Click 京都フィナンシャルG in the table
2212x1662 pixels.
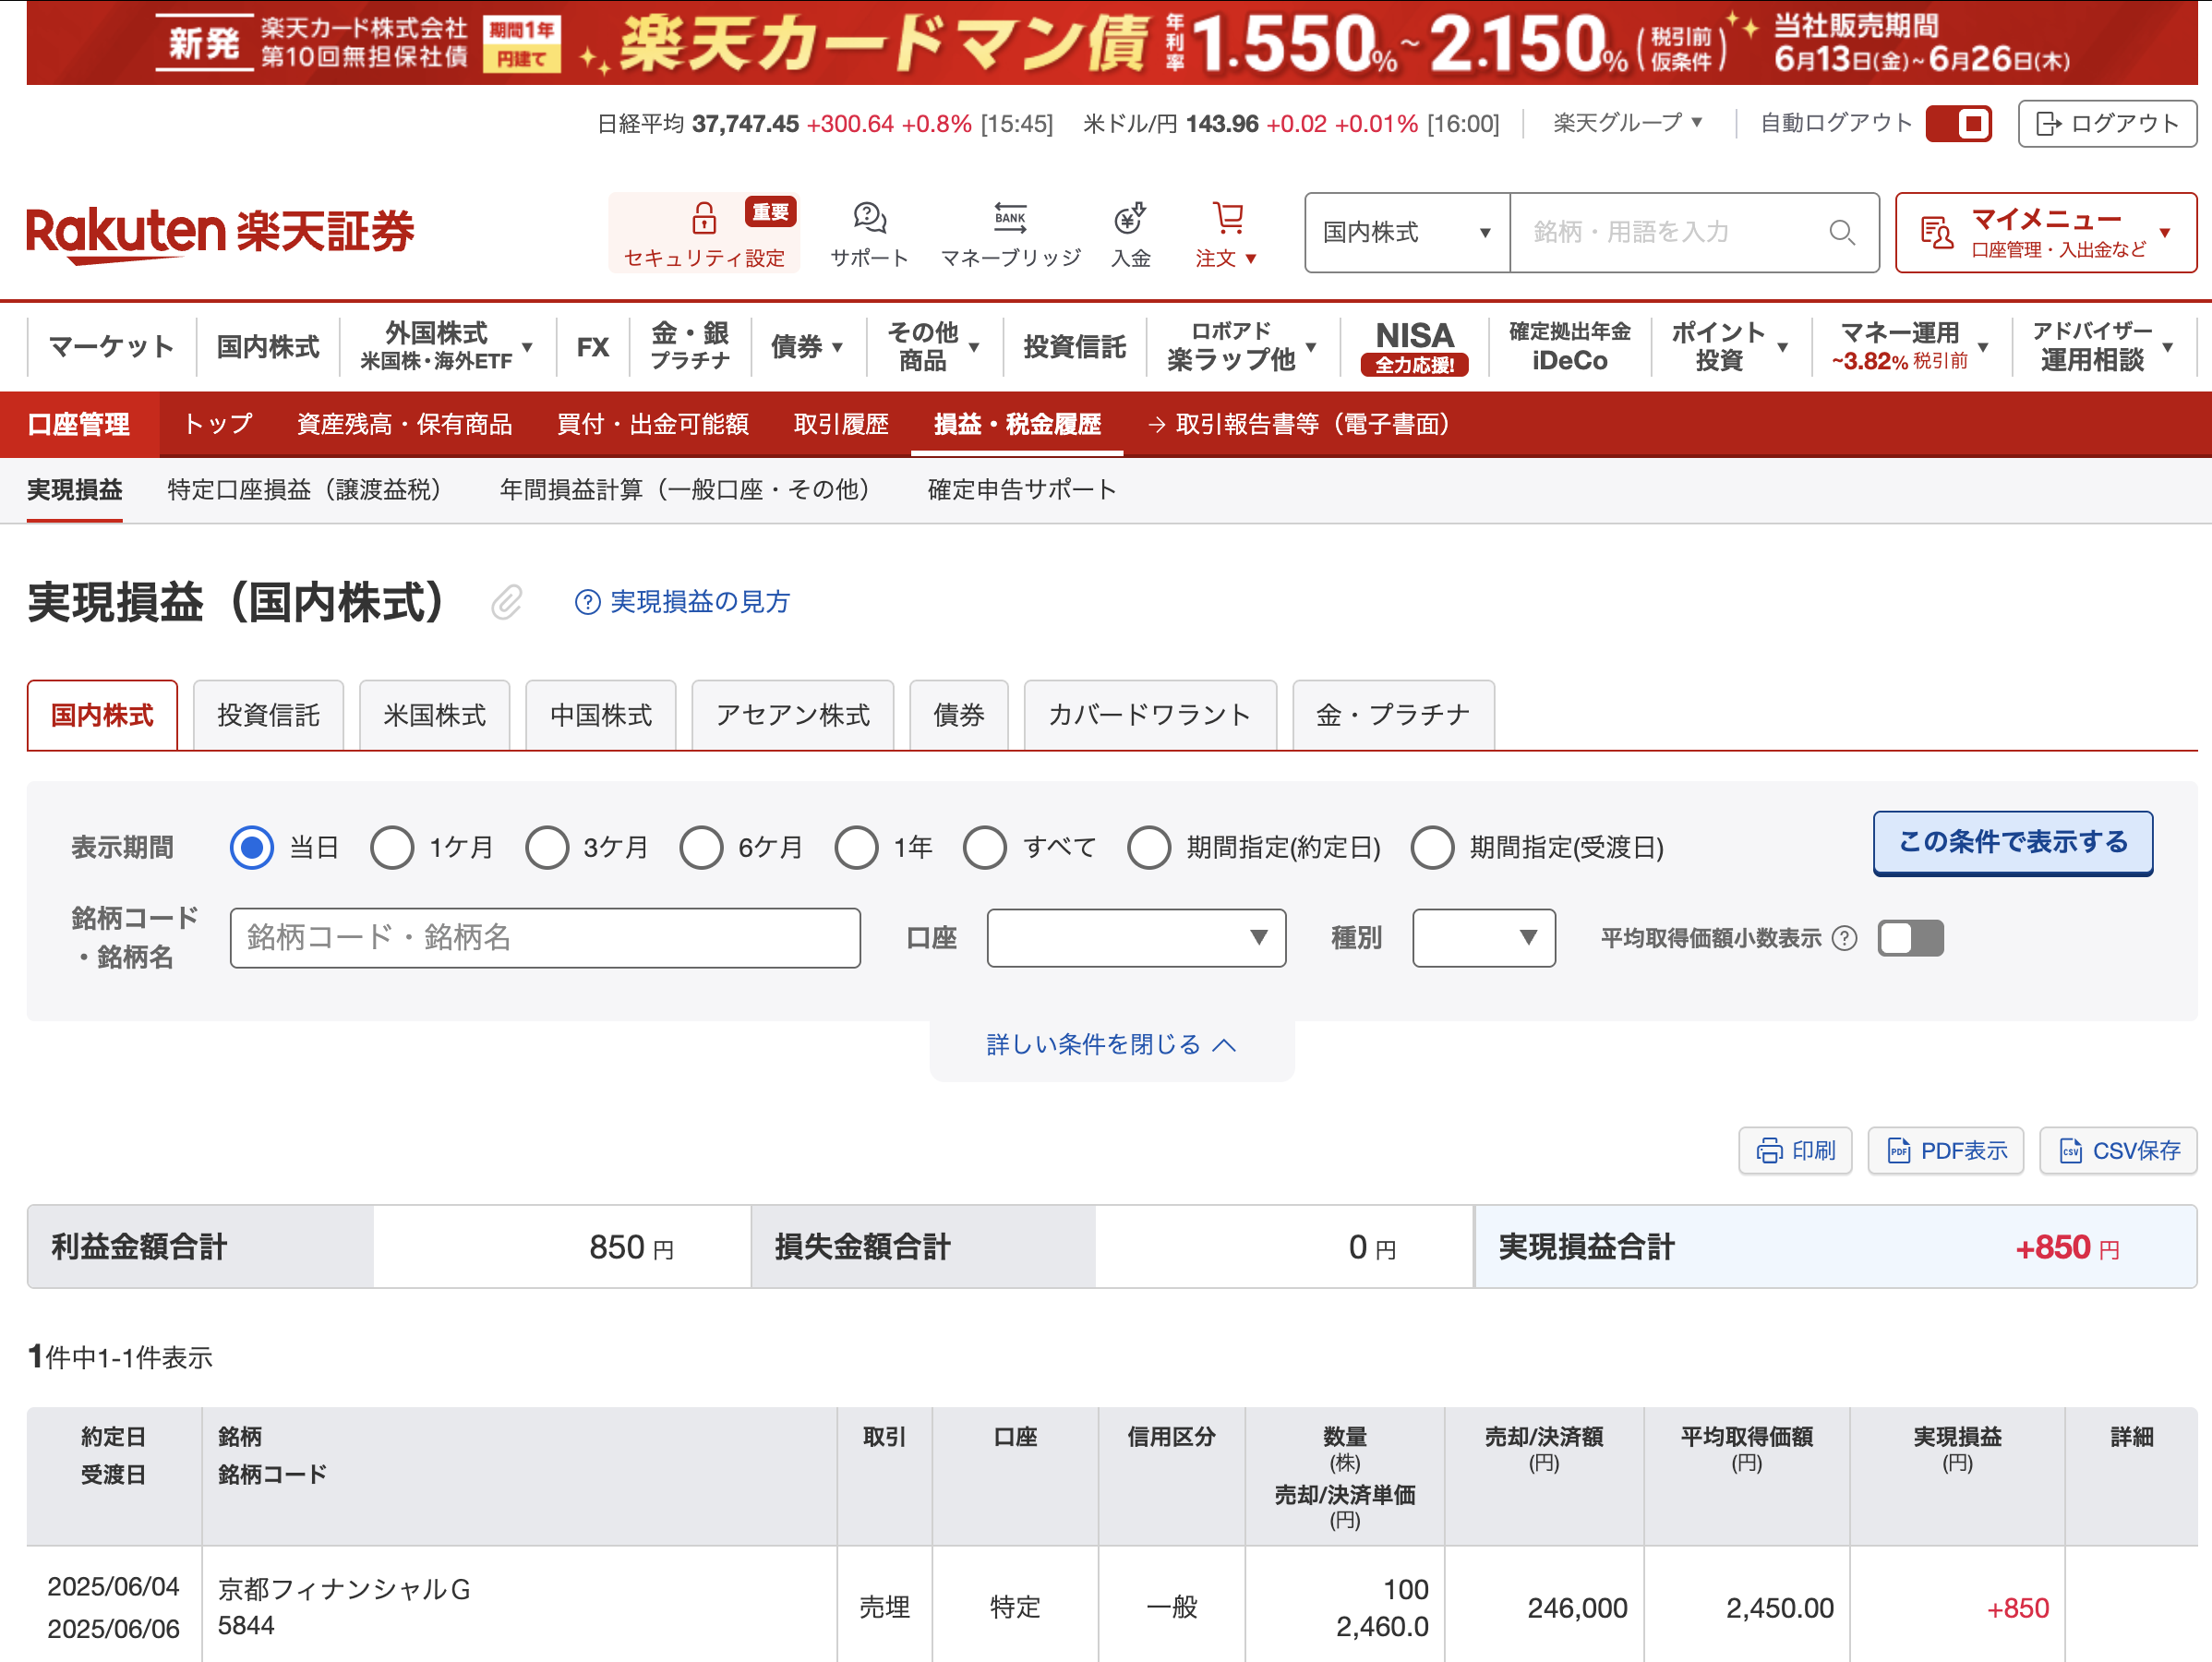point(344,1589)
